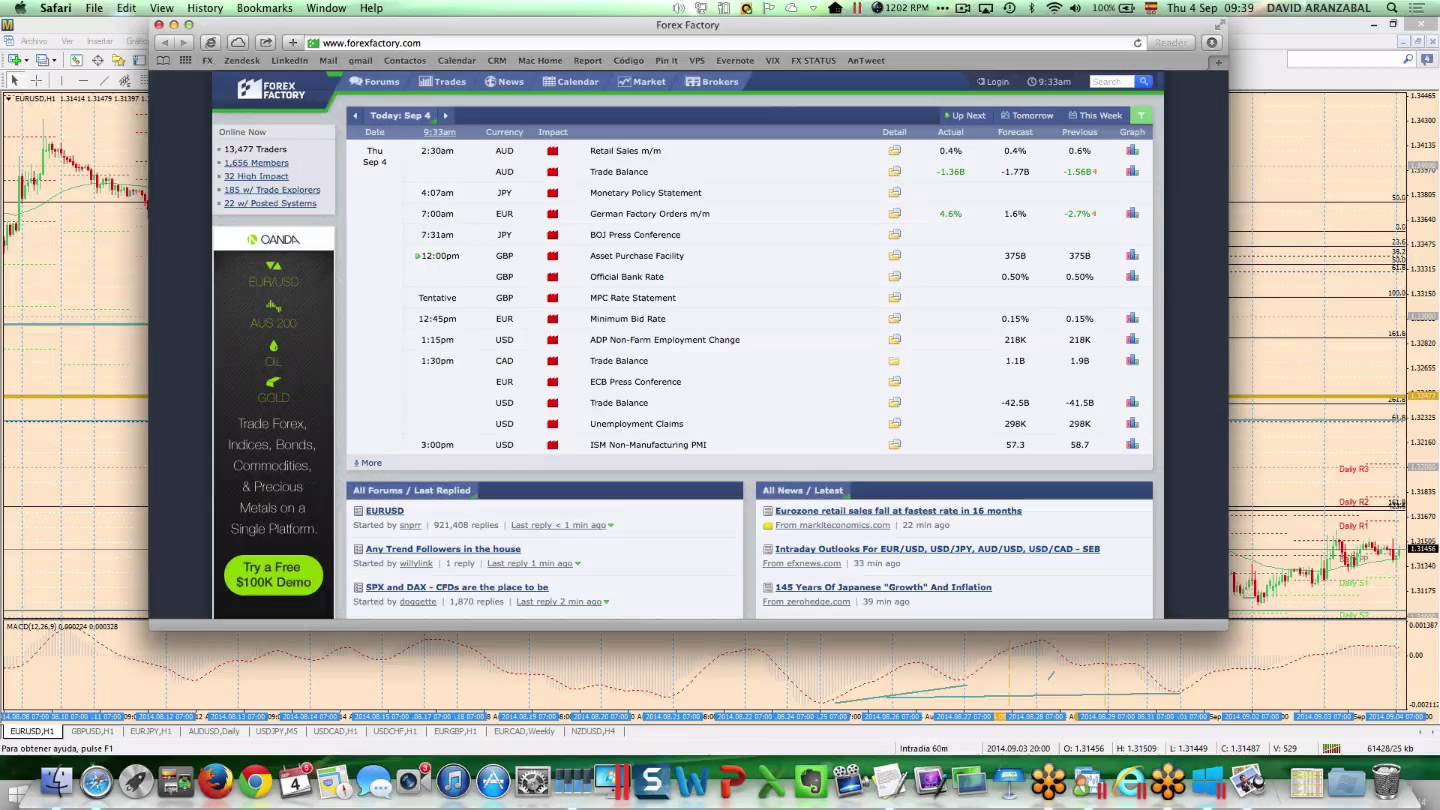Screen dimensions: 1440x810
Task: Open detail folder for Unemployment Claims
Action: (x=894, y=424)
